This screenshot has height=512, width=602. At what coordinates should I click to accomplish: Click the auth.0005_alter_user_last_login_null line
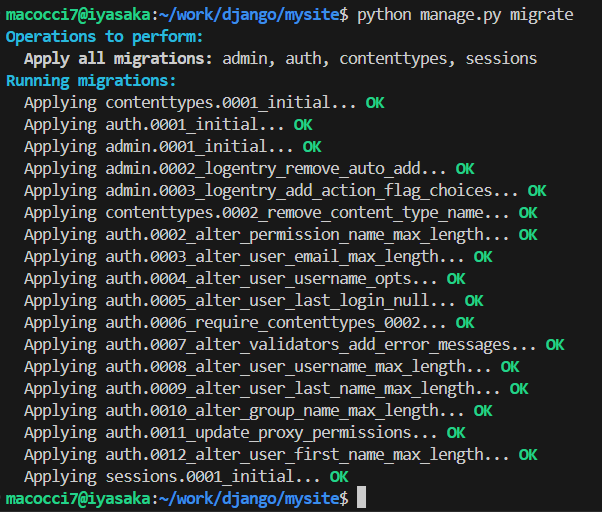click(x=240, y=301)
